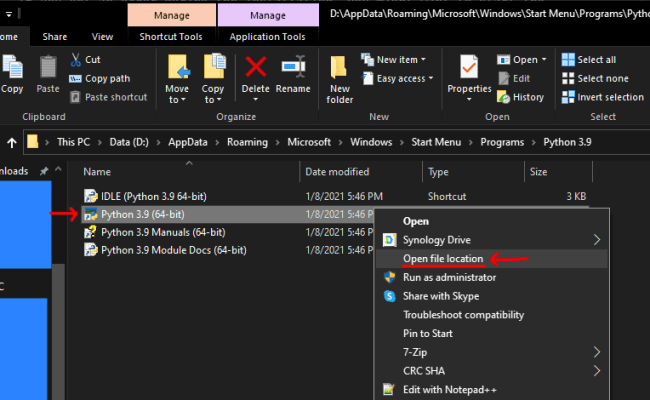650x400 pixels.
Task: Click the IDLE (Python 3.9 64-bit) shortcut icon
Action: (91, 196)
